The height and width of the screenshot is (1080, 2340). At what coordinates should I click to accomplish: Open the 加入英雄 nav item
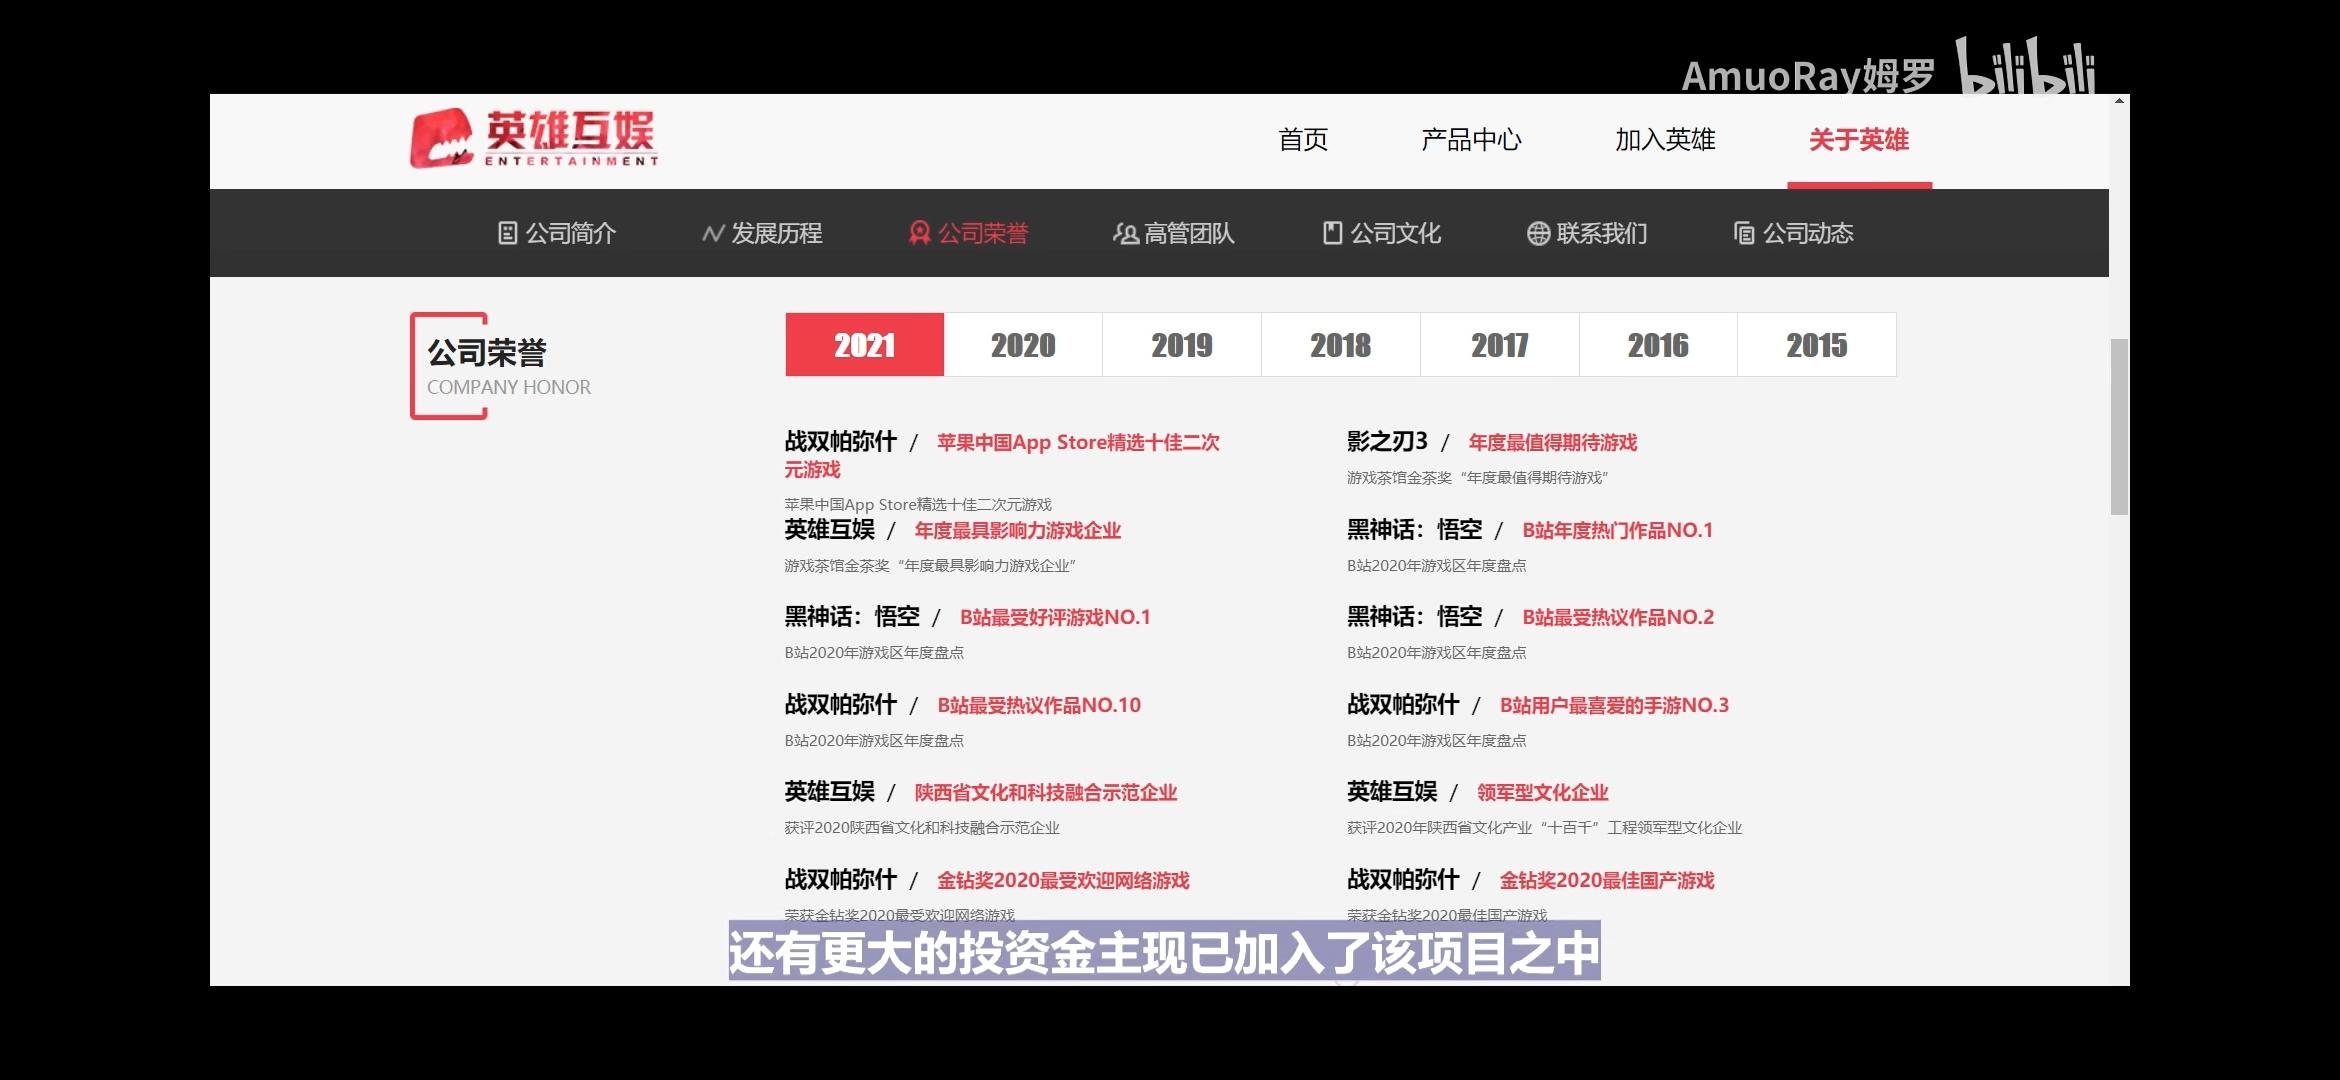(1665, 140)
